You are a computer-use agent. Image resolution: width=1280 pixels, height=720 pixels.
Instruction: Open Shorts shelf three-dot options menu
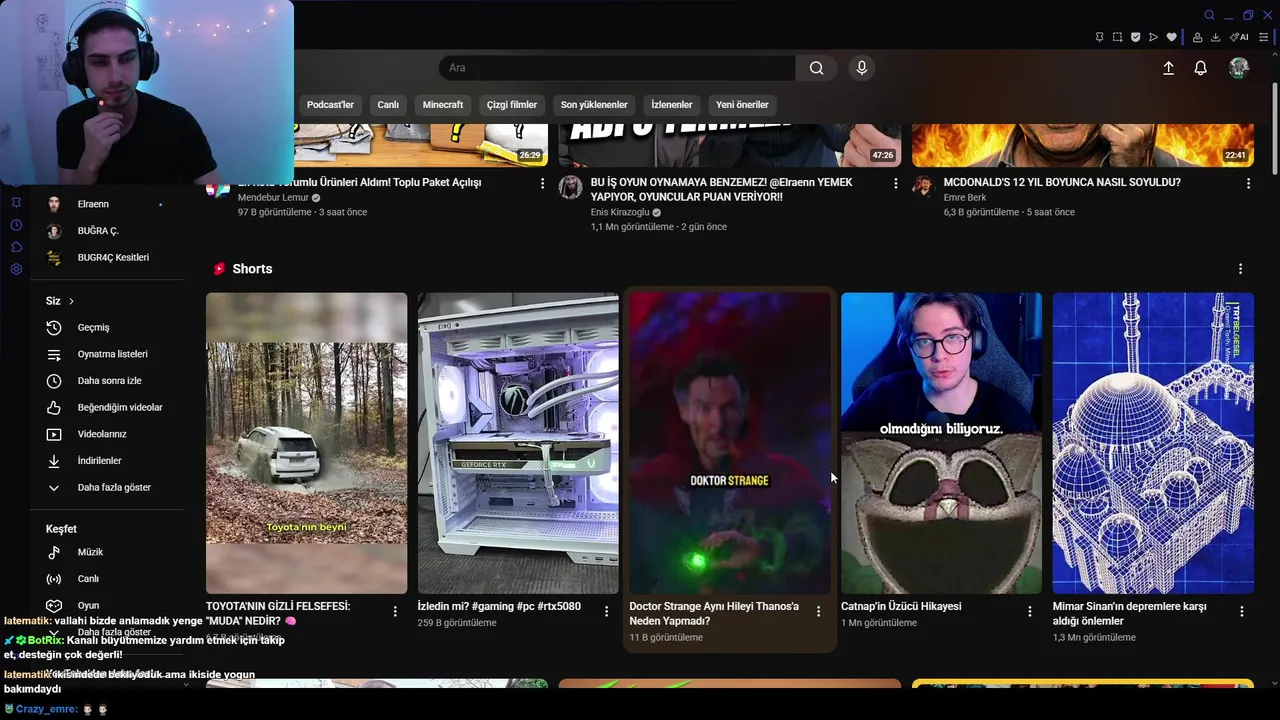[1240, 269]
